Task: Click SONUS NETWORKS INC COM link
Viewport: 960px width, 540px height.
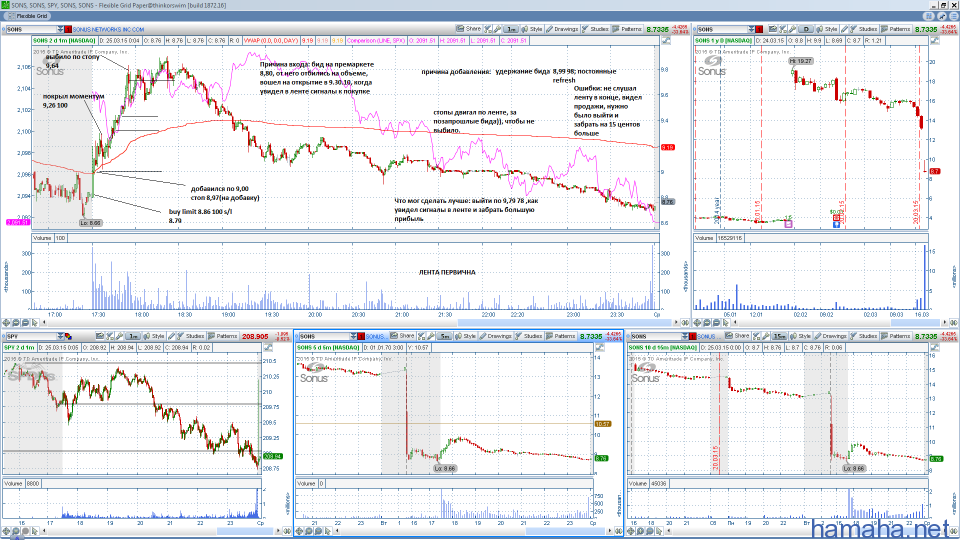Action: 108,29
